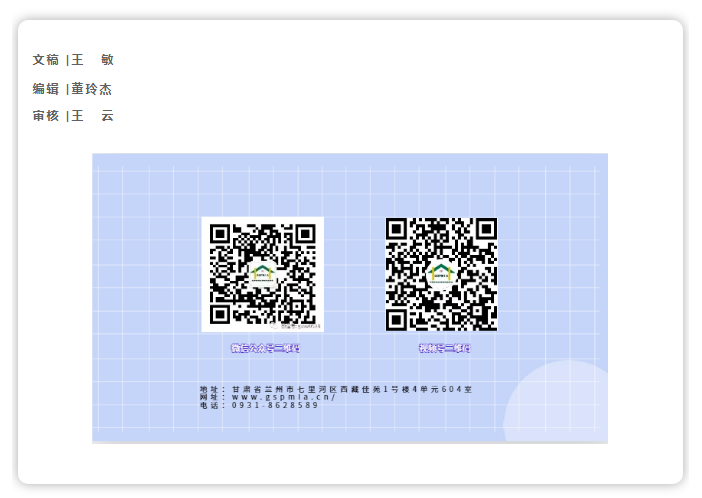The width and height of the screenshot is (702, 498).
Task: Click the author line 文稿 | 王 敏
Action: pos(73,60)
